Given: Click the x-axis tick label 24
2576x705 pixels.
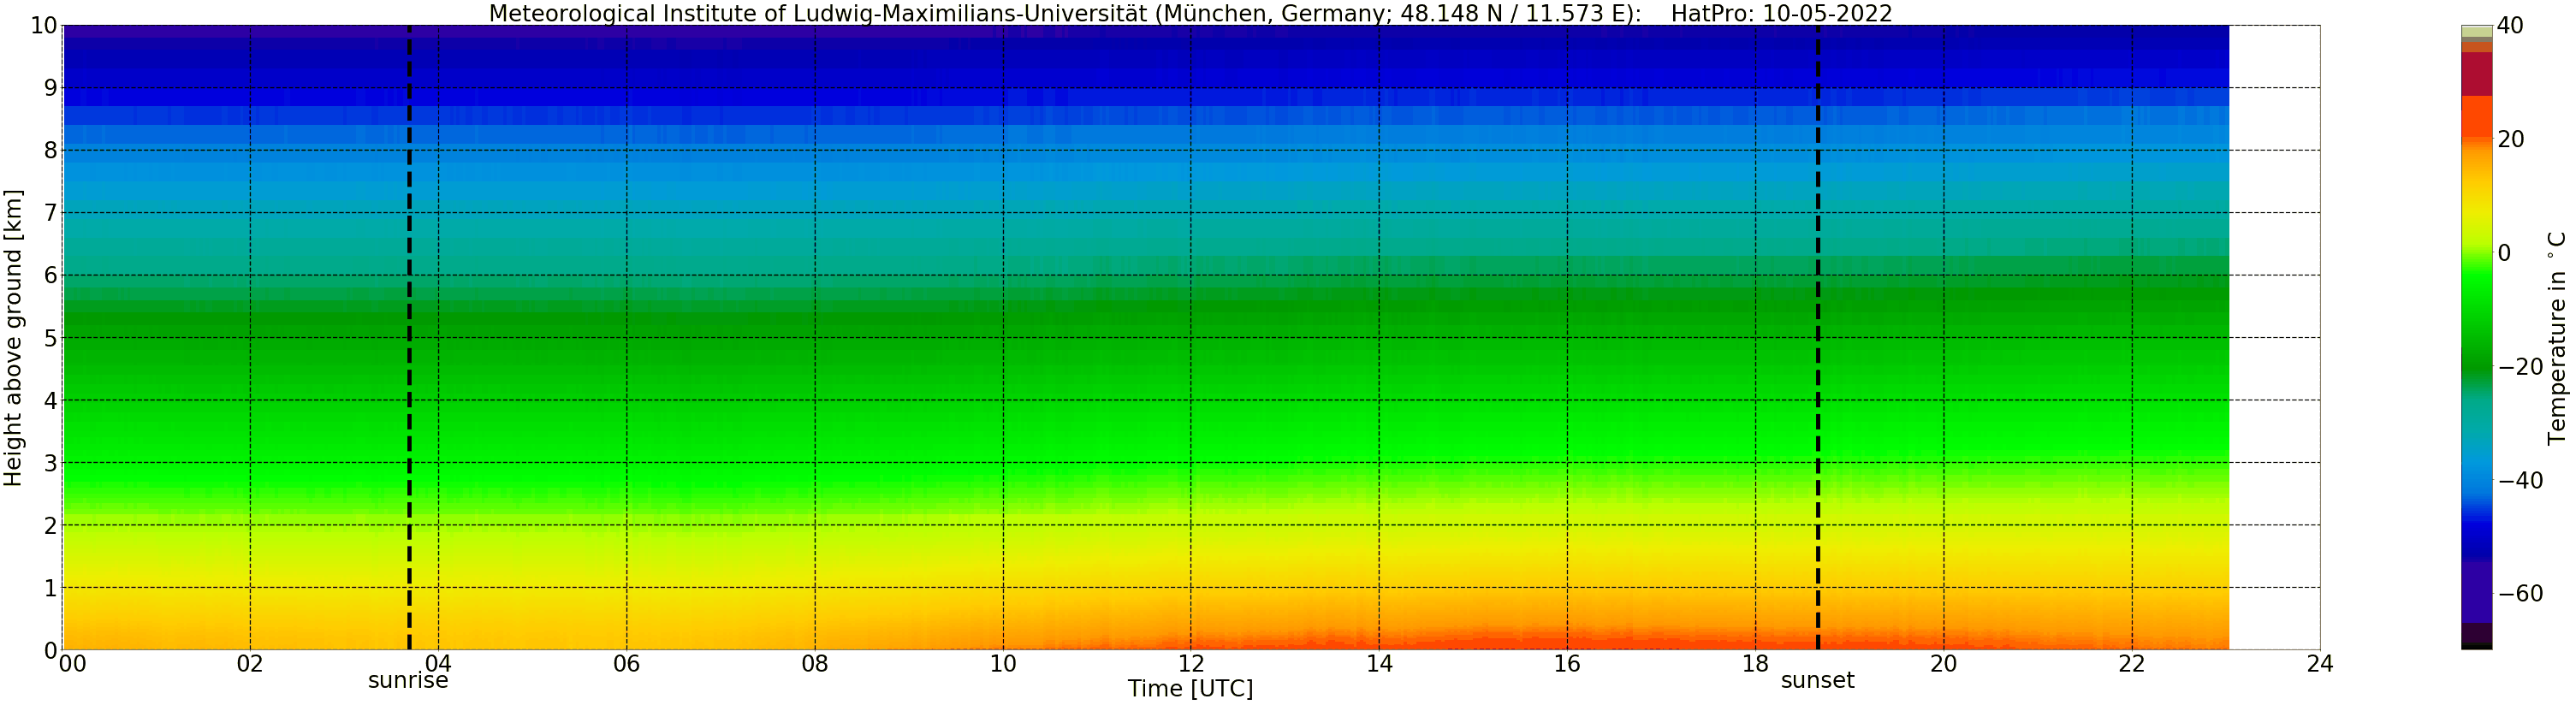Looking at the screenshot, I should pyautogui.click(x=2320, y=664).
